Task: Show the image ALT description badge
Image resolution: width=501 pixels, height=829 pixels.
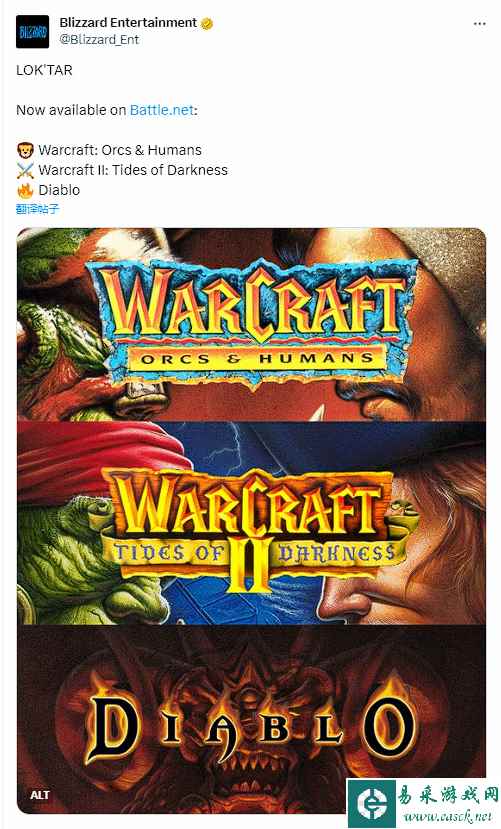Action: 40,795
